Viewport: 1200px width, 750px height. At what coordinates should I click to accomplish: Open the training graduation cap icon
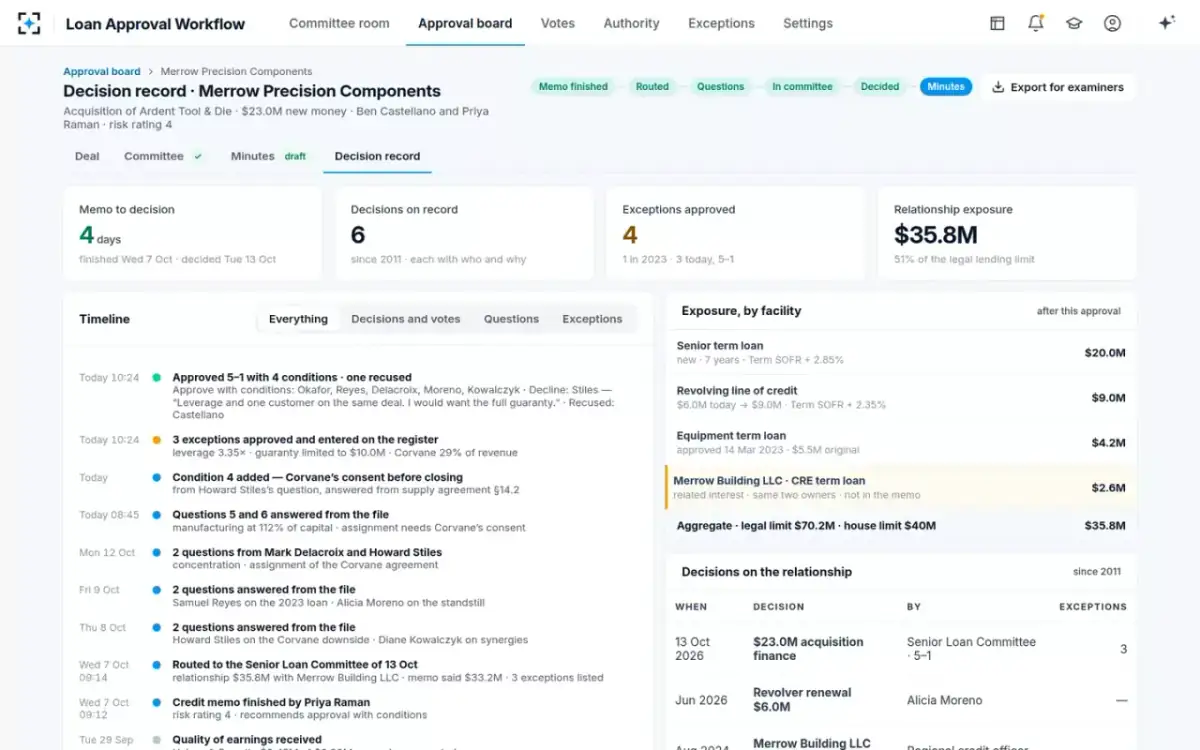tap(1074, 23)
